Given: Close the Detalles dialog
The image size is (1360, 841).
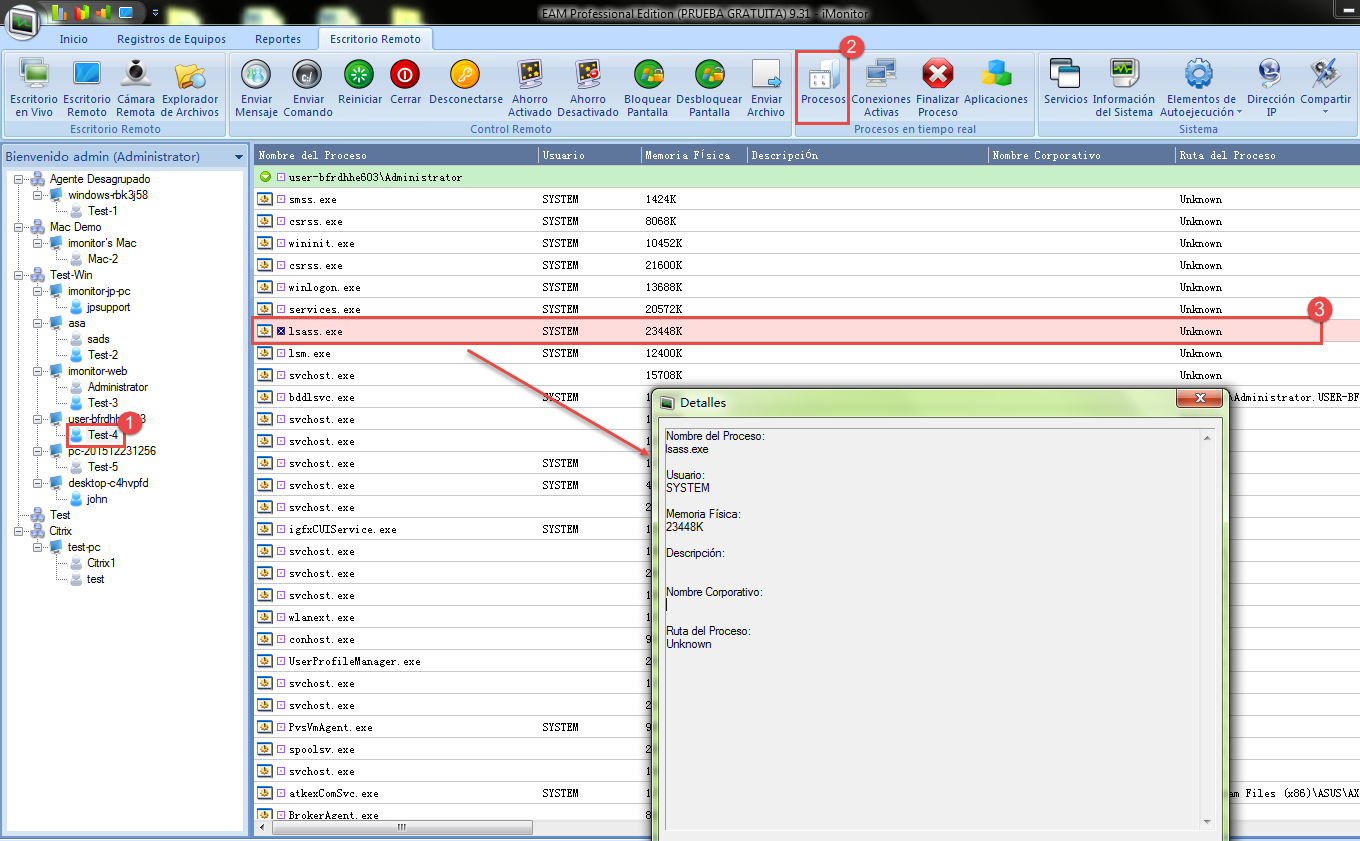Looking at the screenshot, I should click(x=1199, y=401).
